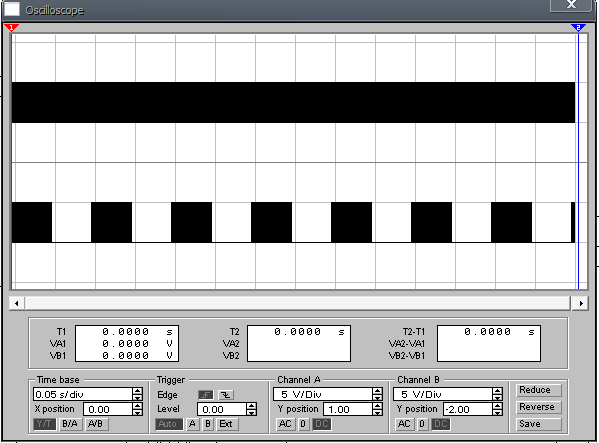Set trigger source to channel A

coord(193,424)
